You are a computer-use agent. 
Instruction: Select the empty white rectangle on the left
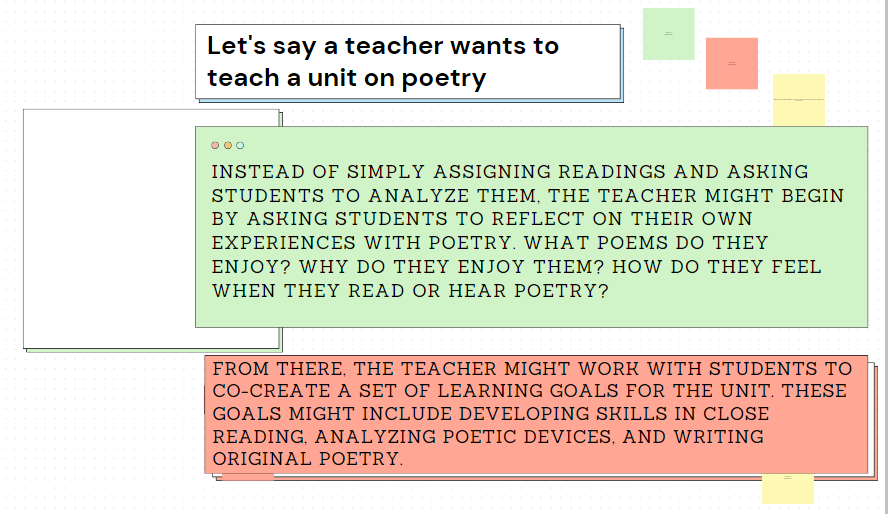109,229
